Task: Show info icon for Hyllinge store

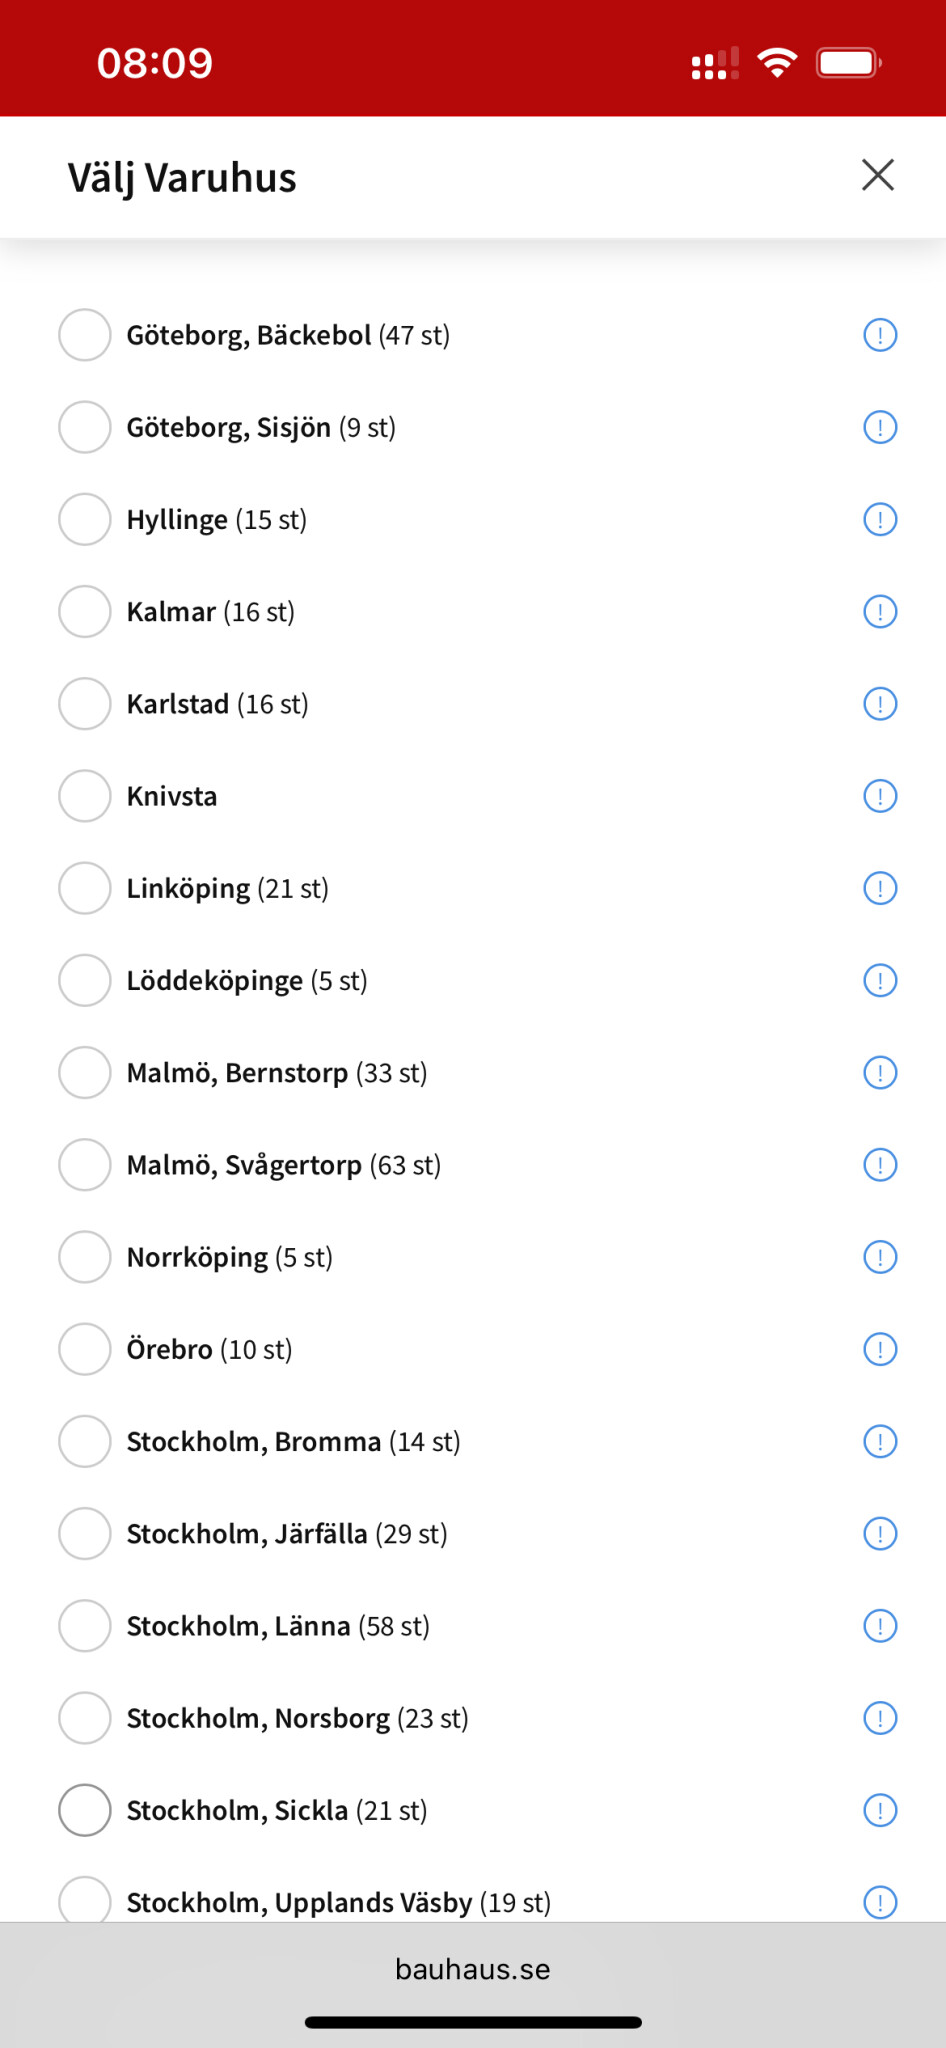Action: tap(879, 520)
